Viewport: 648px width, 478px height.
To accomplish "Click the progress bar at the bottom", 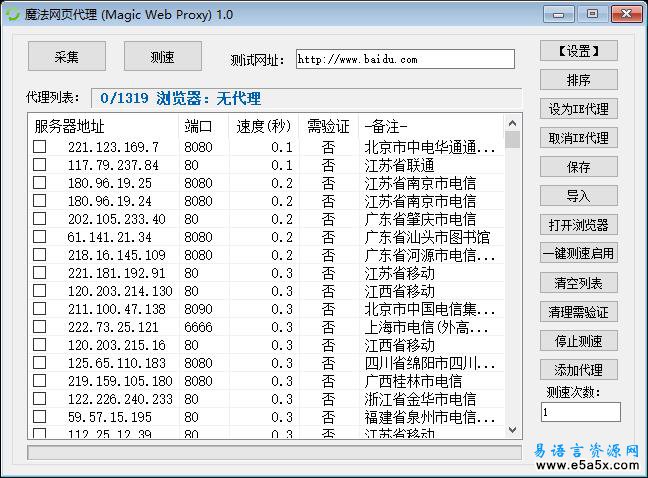I will pyautogui.click(x=274, y=452).
